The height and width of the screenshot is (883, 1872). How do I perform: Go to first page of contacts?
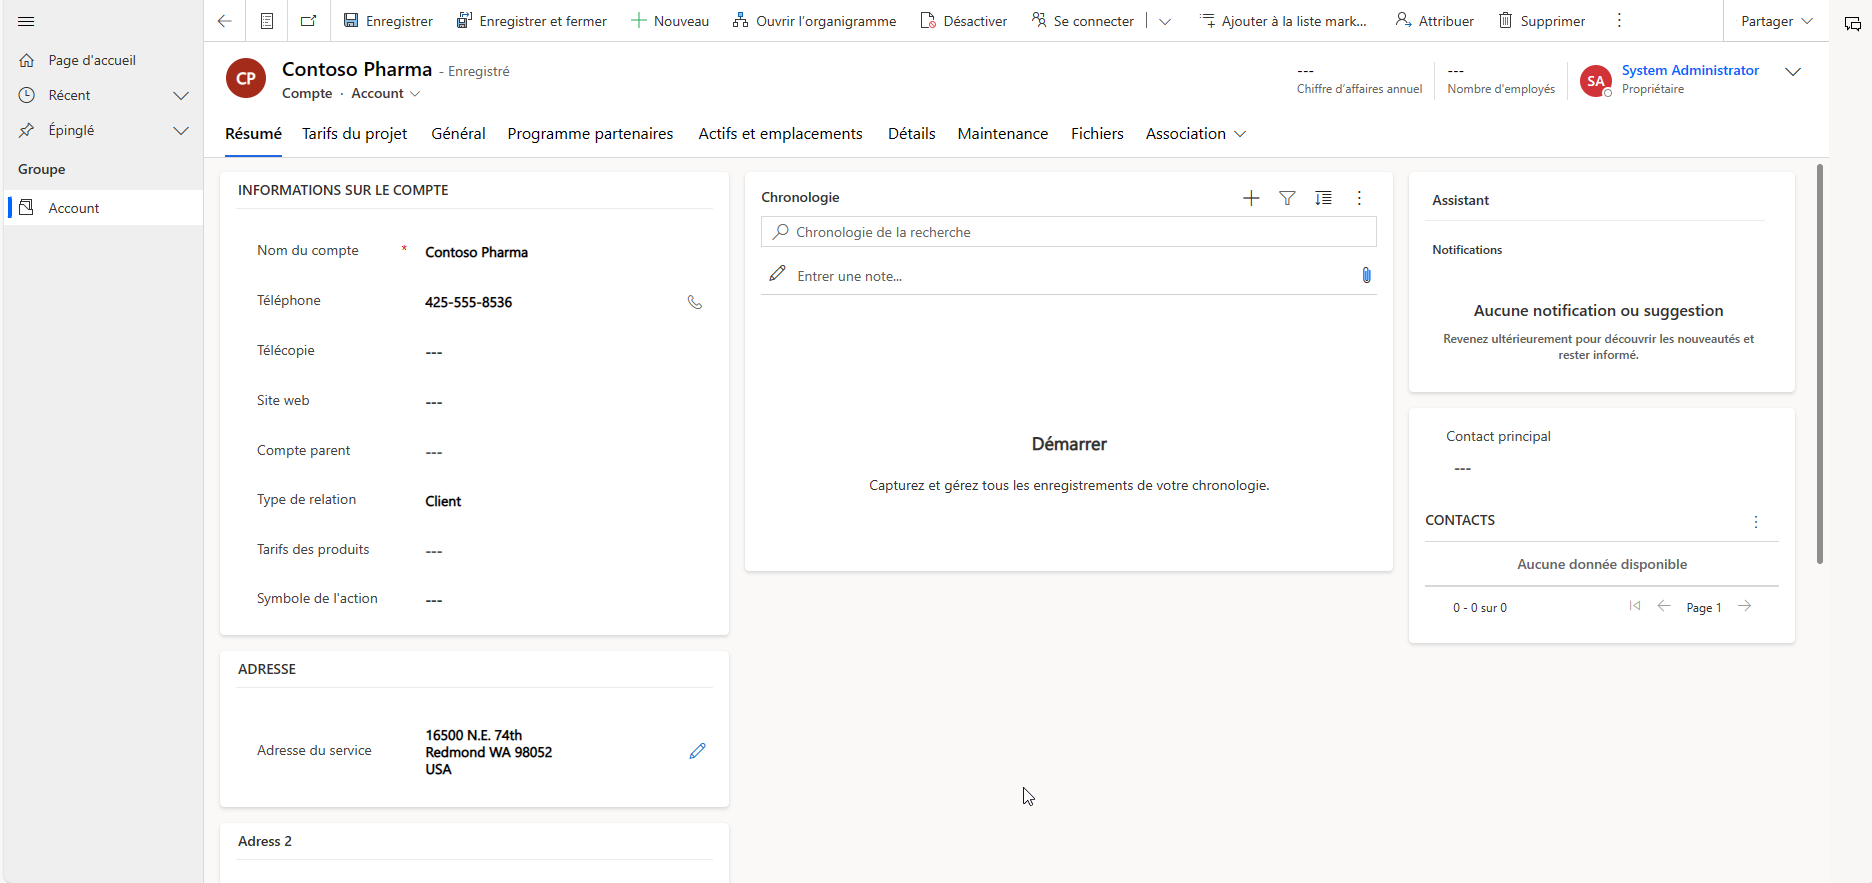pyautogui.click(x=1635, y=606)
